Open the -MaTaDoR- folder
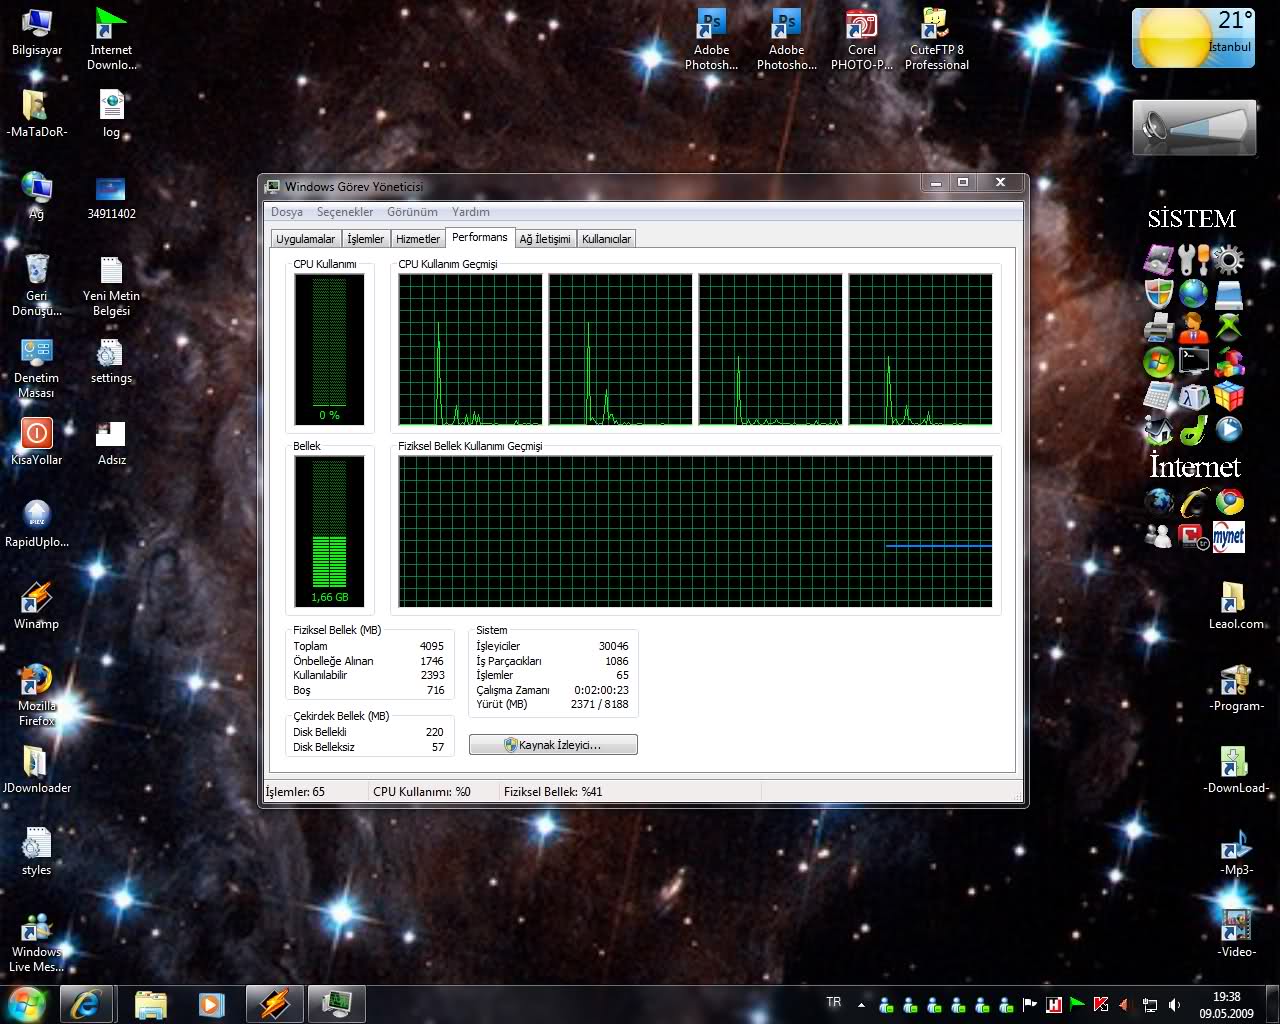This screenshot has width=1280, height=1024. tap(36, 113)
